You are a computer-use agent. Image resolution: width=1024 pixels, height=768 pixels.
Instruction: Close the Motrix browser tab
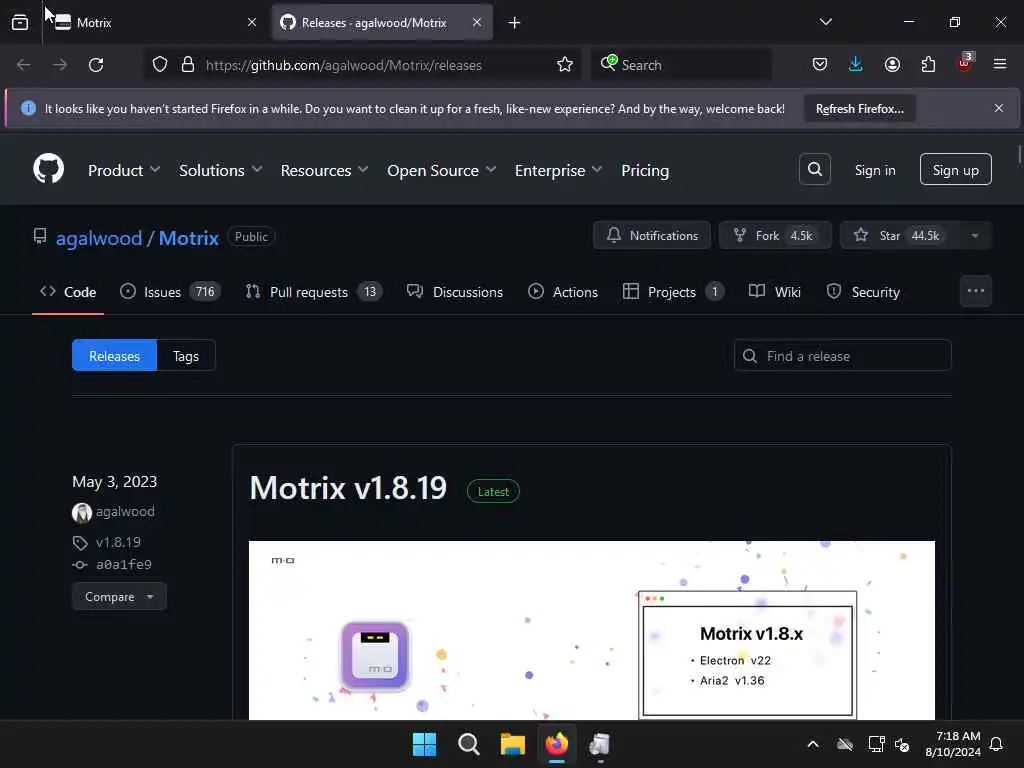252,22
